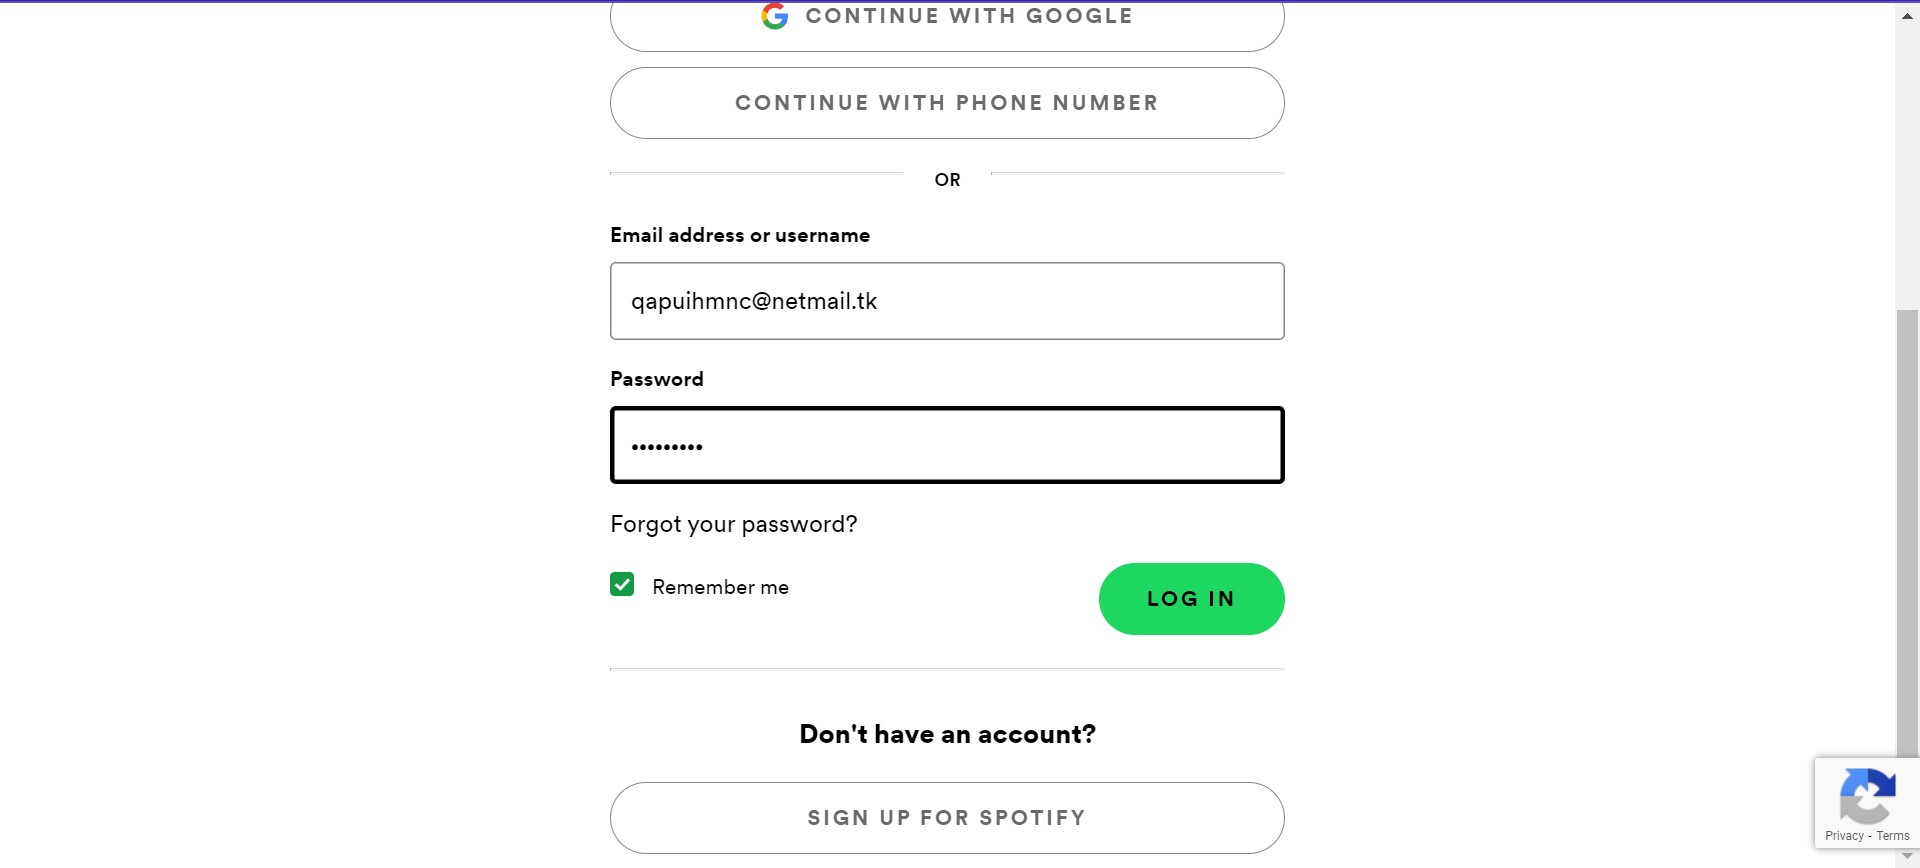Click the Password label
The image size is (1920, 868).
pos(656,378)
